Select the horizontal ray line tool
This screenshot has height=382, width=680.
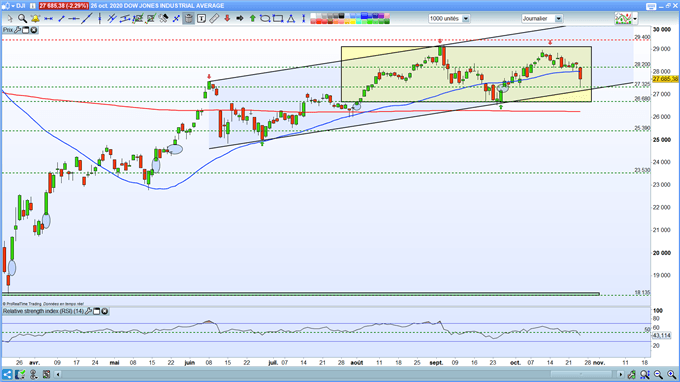pyautogui.click(x=74, y=19)
